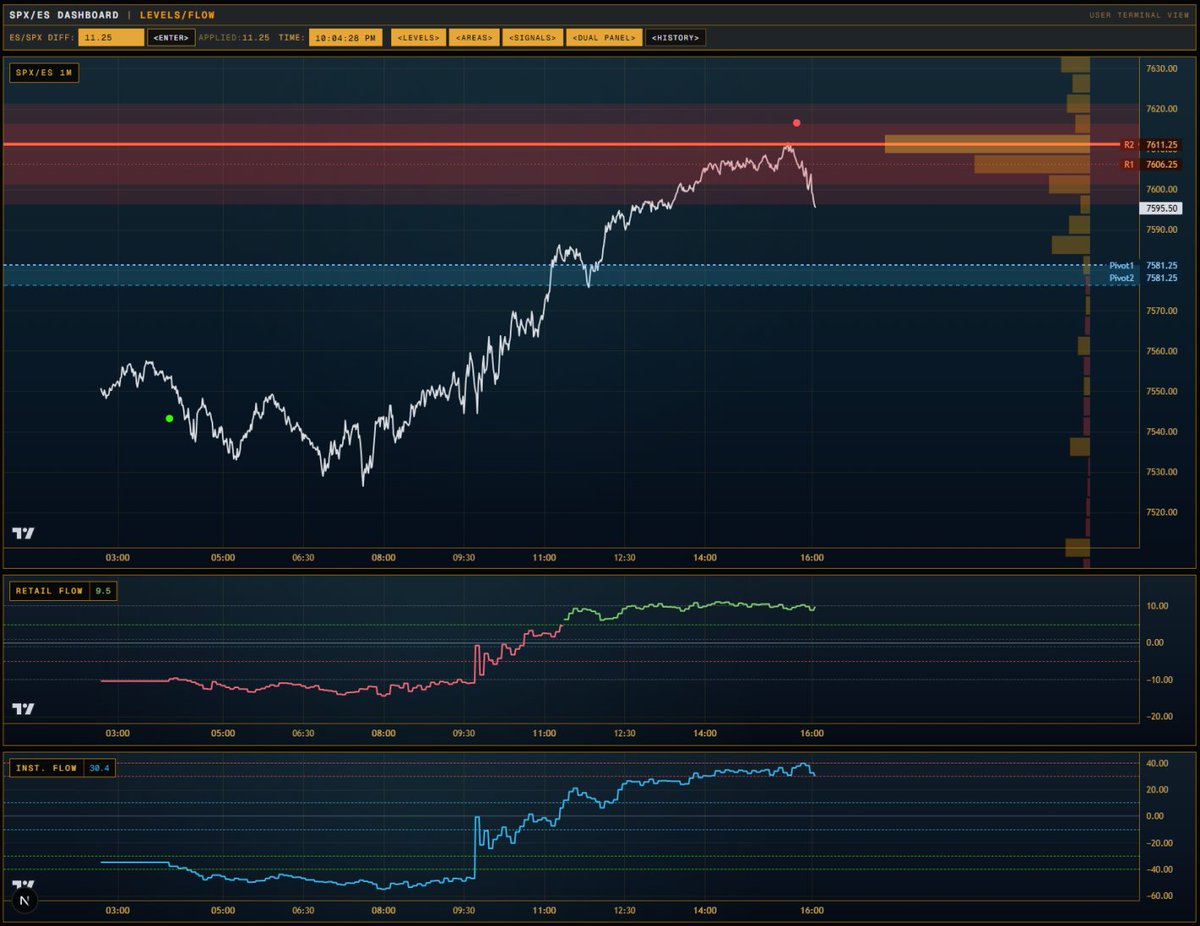Click the RETAIL FLOW panel label
Image resolution: width=1200 pixels, height=926 pixels.
coord(49,591)
